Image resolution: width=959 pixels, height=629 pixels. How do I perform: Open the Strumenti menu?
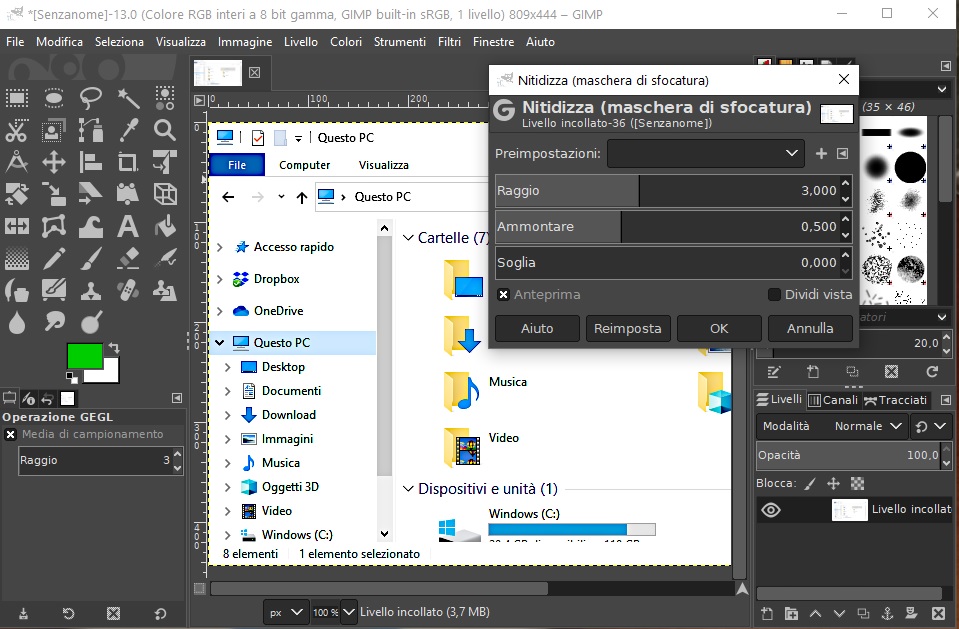pyautogui.click(x=399, y=42)
